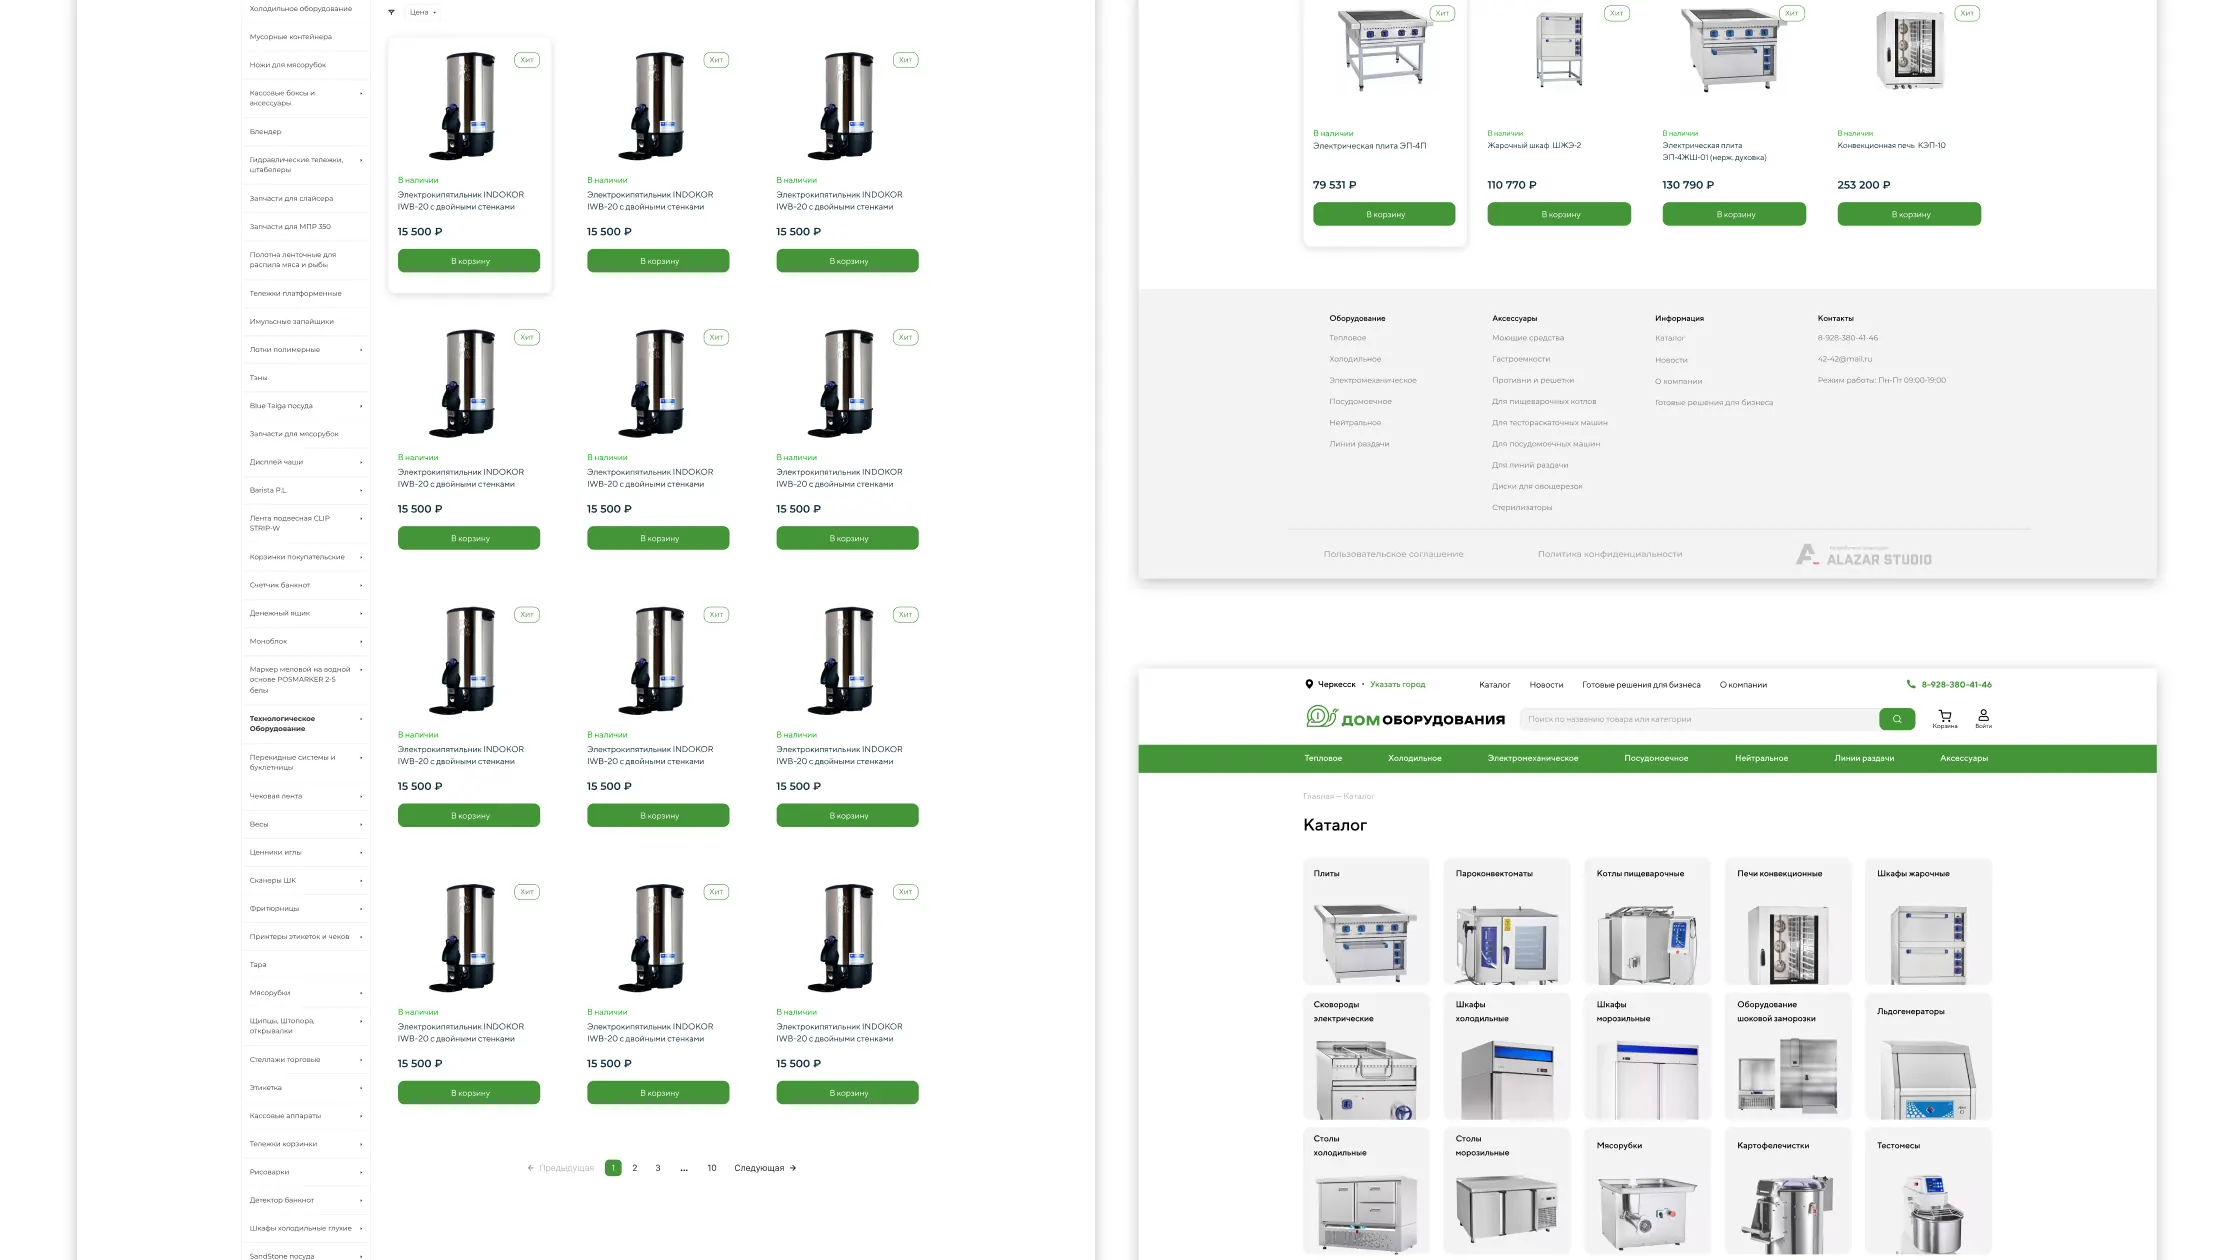Select Тележки платформенные in the sidebar
Screen dimensions: 2240x1260
click(x=296, y=294)
